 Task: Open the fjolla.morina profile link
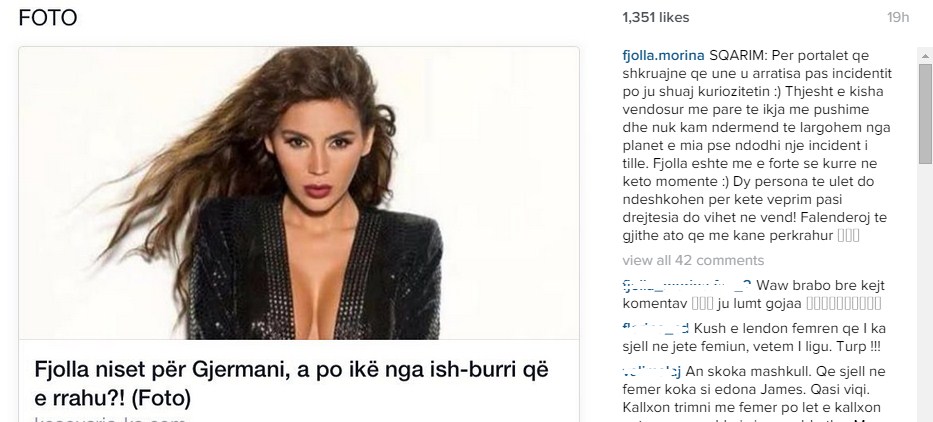[663, 55]
